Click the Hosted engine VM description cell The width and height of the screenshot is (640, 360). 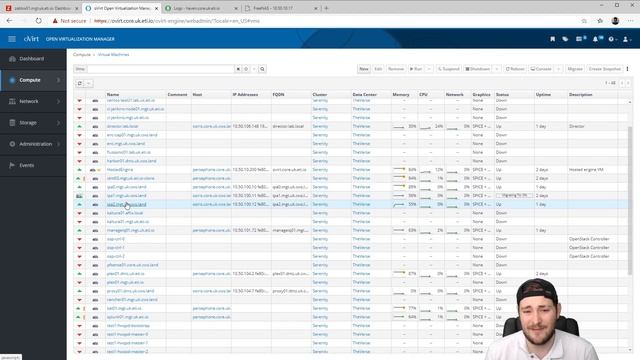point(586,169)
